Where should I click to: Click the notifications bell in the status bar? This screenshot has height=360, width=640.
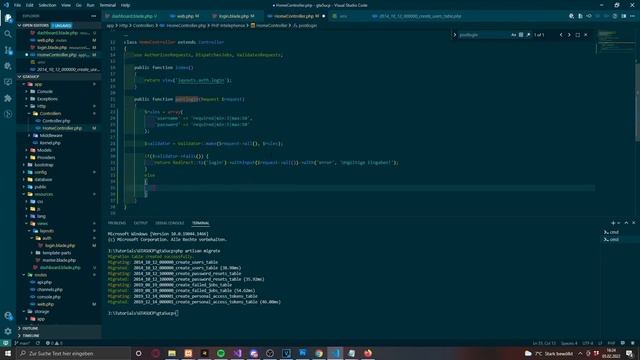coord(633,343)
